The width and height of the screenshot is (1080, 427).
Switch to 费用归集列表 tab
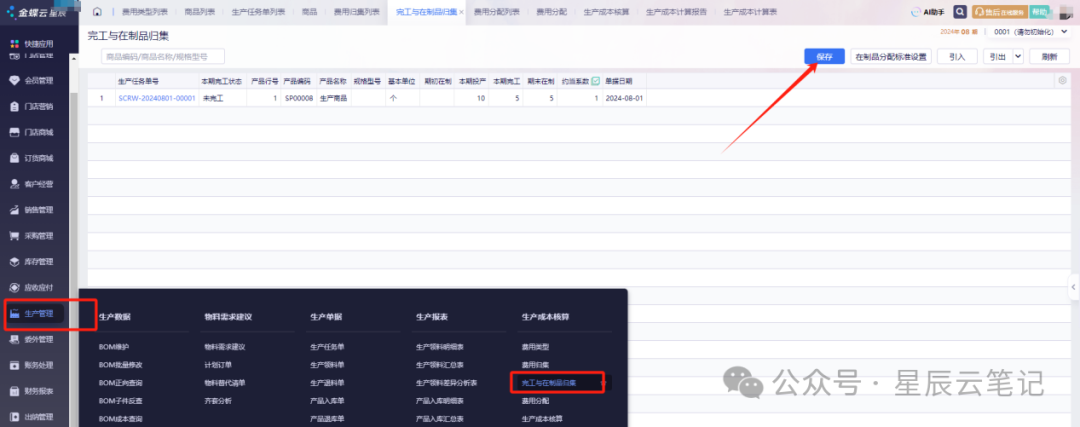click(x=356, y=12)
